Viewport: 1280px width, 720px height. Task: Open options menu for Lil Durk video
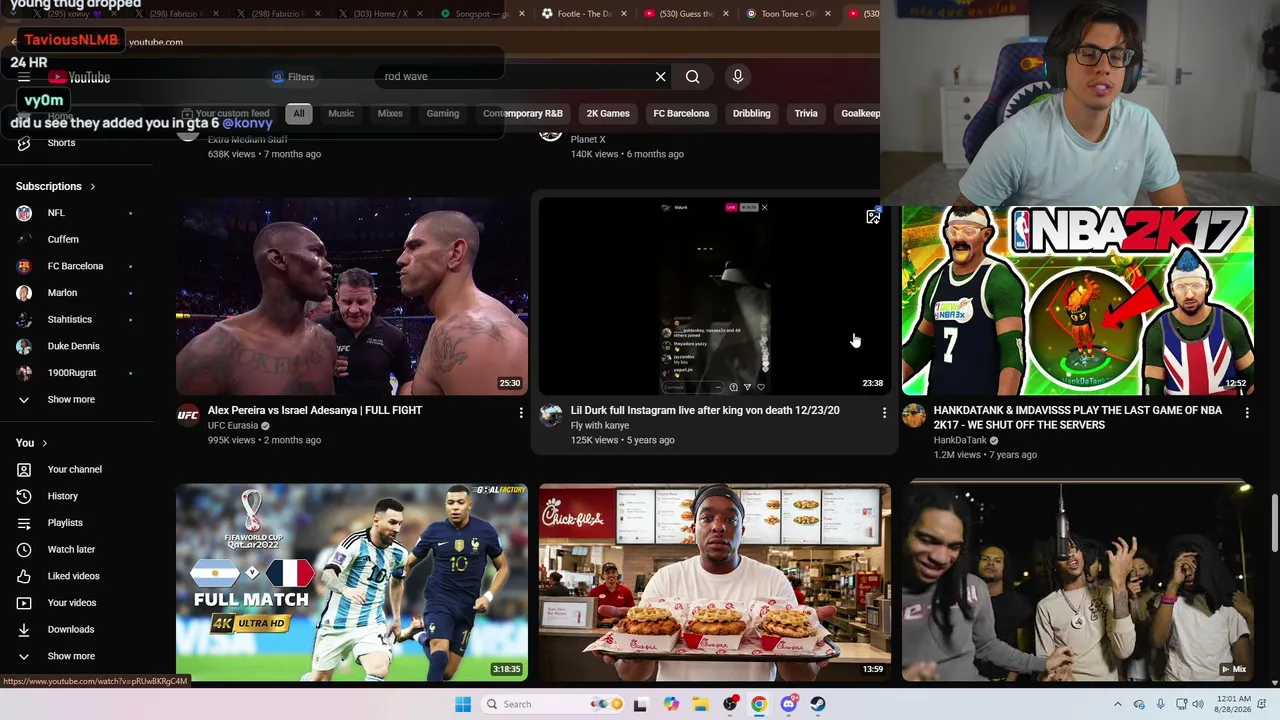884,412
